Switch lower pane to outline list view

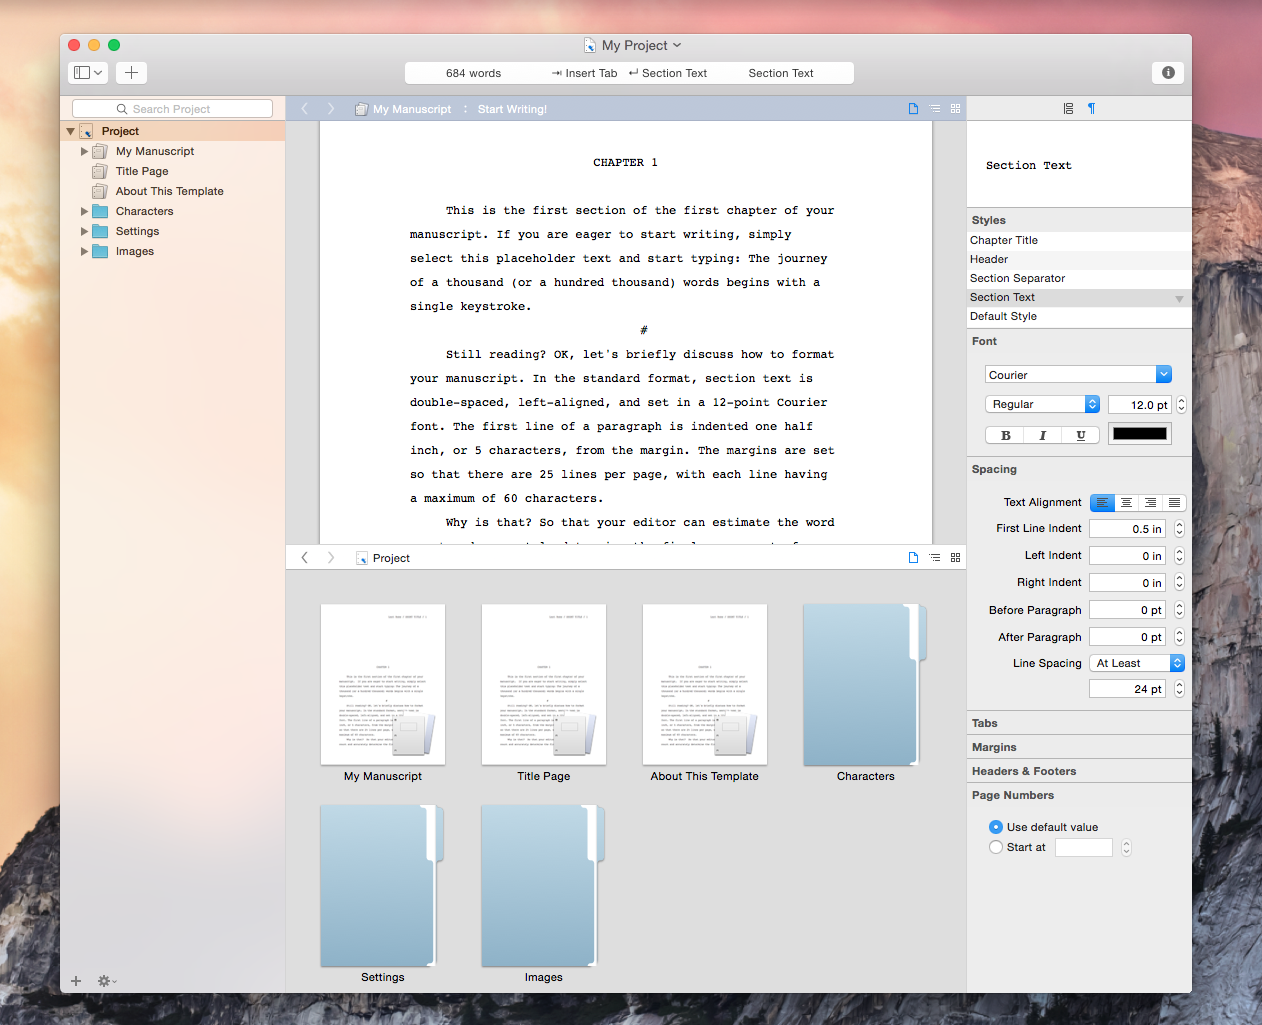click(934, 558)
